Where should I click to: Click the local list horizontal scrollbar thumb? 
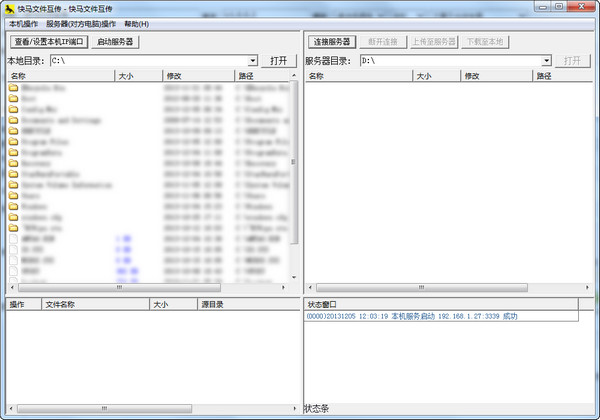pos(119,287)
